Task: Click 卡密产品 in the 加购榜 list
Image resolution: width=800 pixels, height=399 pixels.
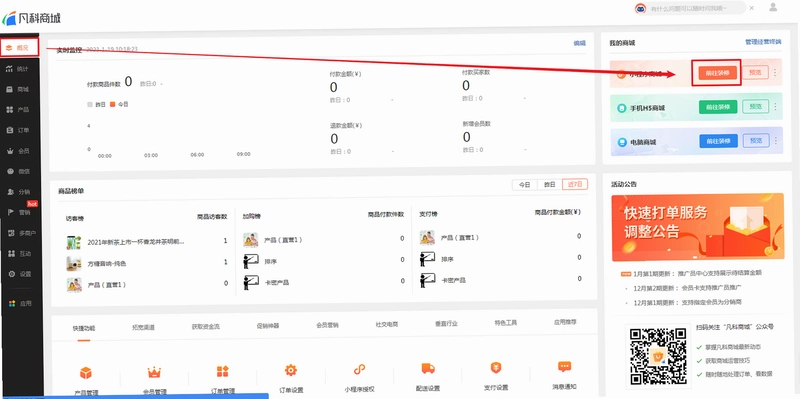Action: [x=276, y=282]
